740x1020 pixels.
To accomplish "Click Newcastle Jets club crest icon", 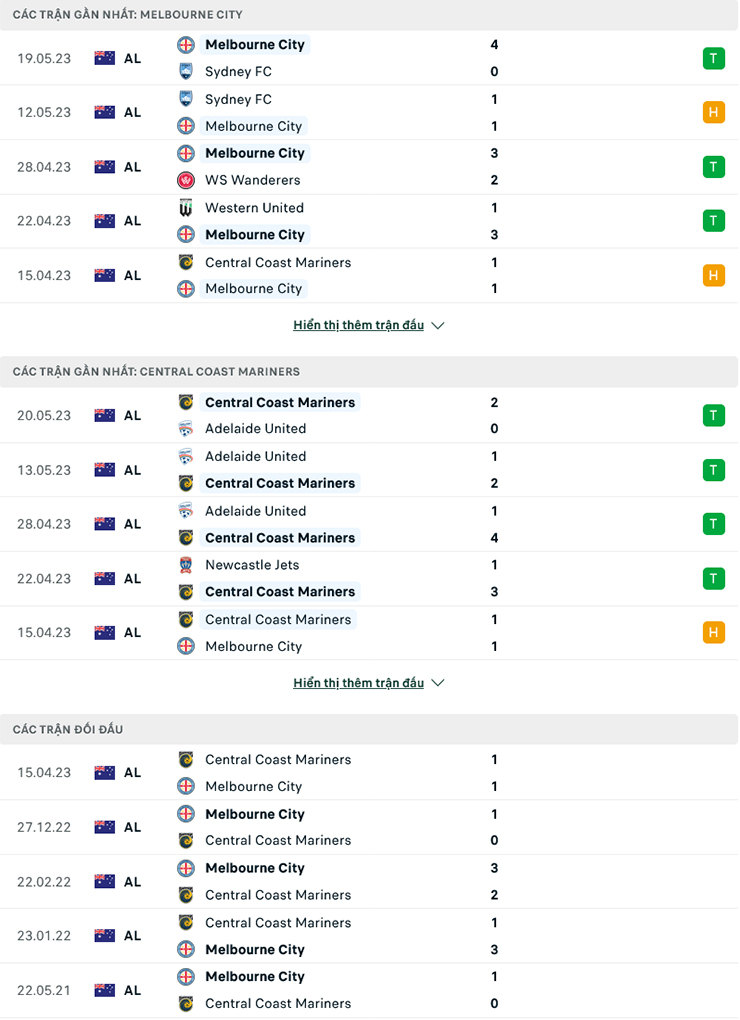I will (x=185, y=565).
